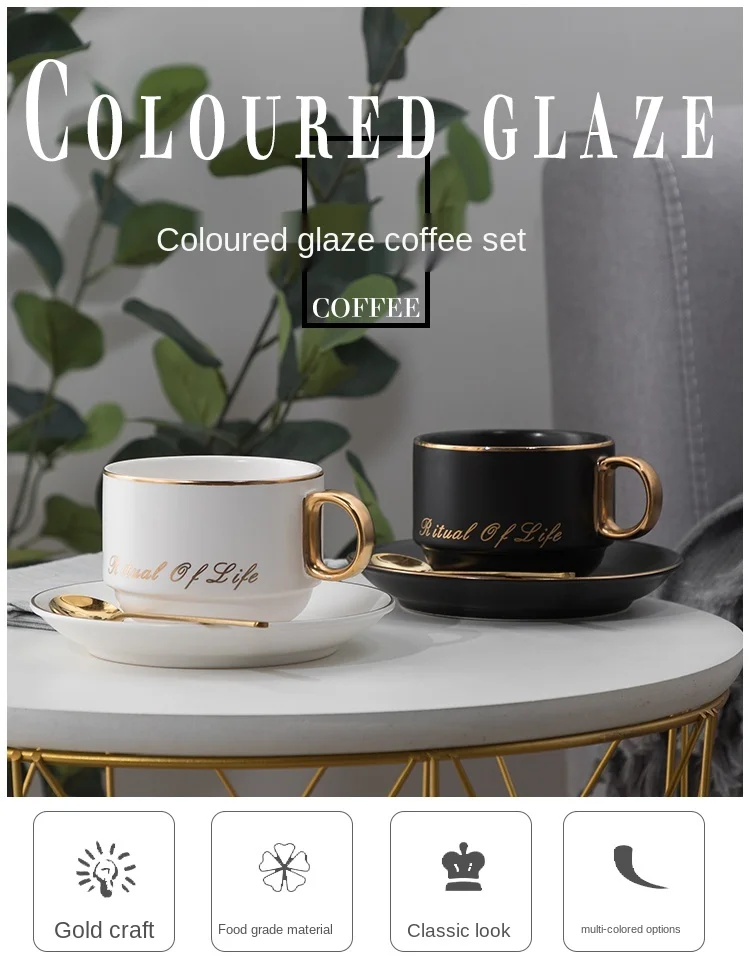Click the Classic look crown icon

463,866
